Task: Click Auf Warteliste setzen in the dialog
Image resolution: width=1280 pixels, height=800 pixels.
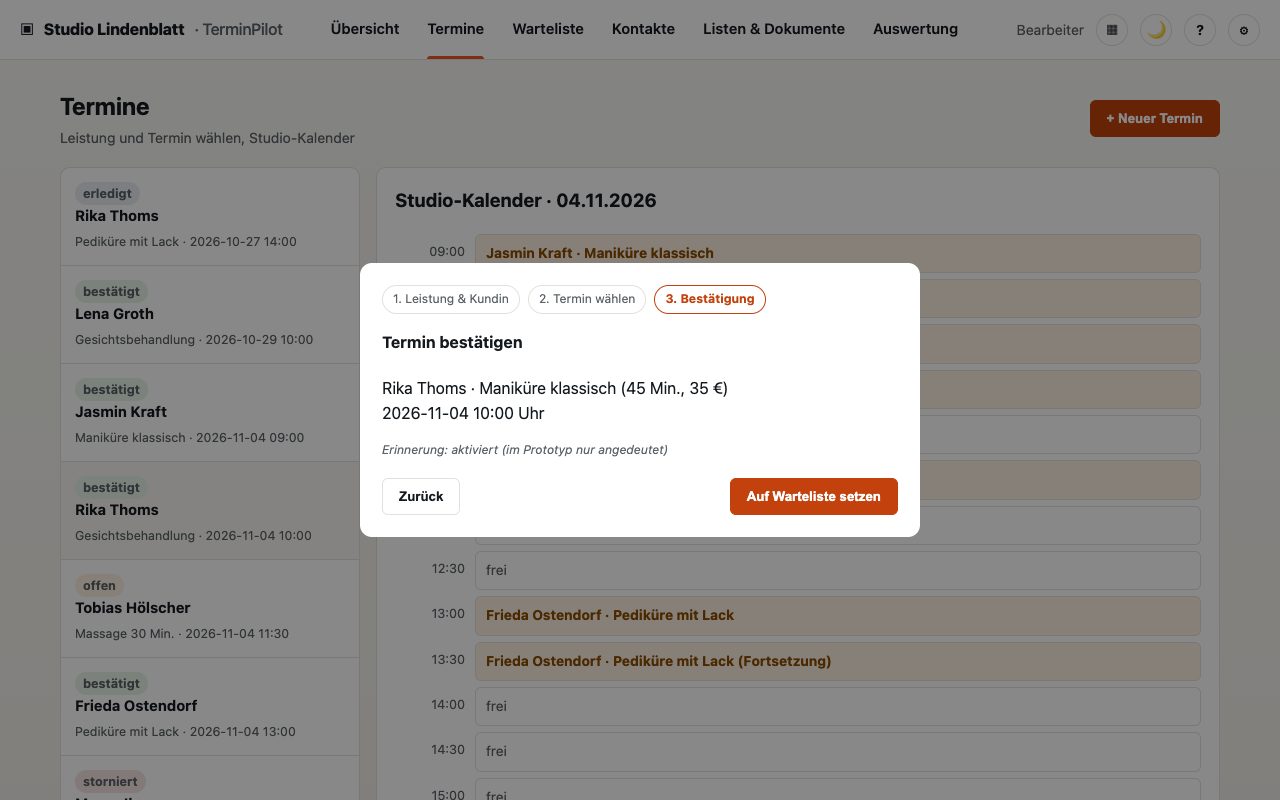Action: 814,496
